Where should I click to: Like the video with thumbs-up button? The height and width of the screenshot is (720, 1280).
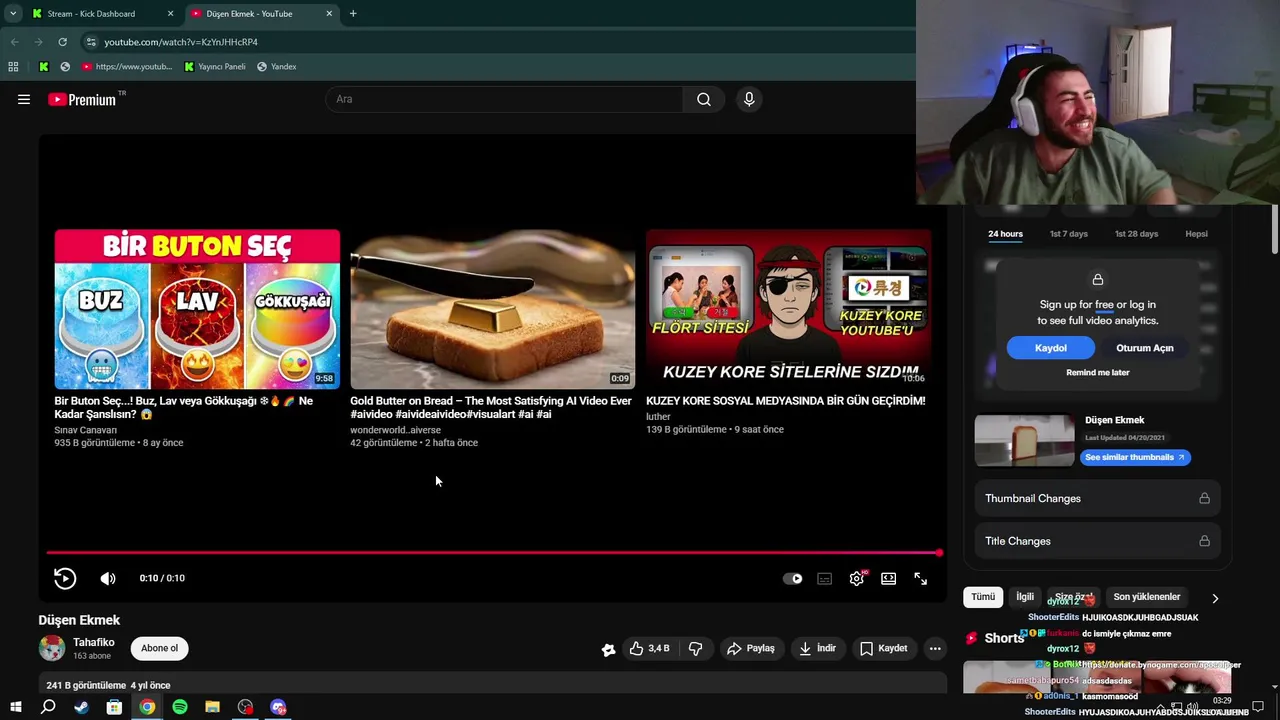coord(649,648)
